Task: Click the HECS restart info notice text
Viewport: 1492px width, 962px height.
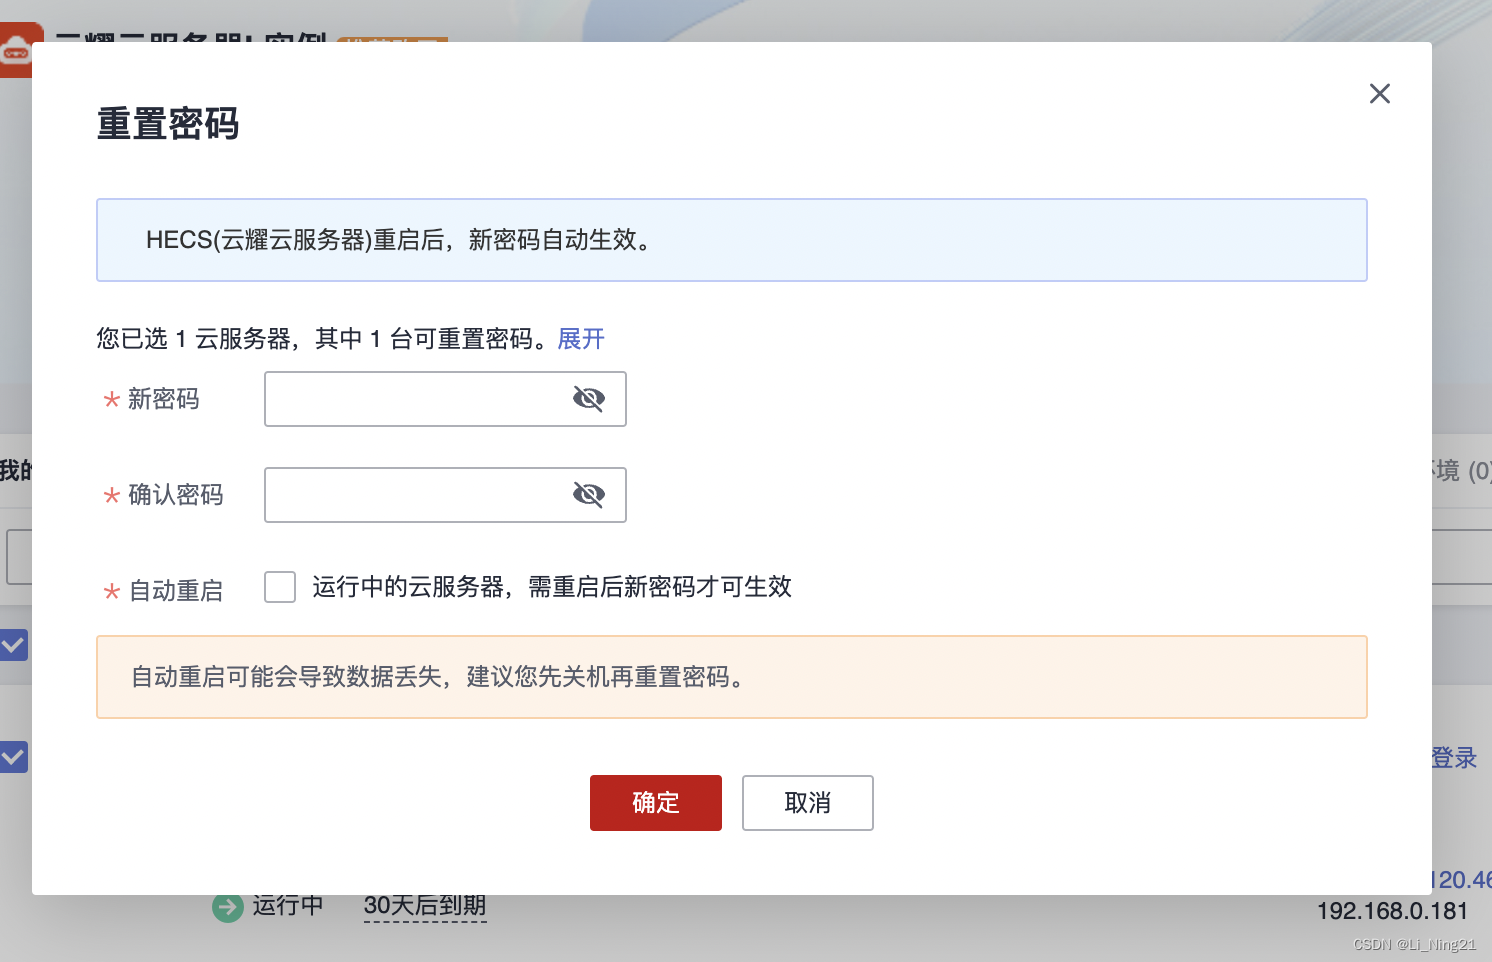Action: click(400, 240)
